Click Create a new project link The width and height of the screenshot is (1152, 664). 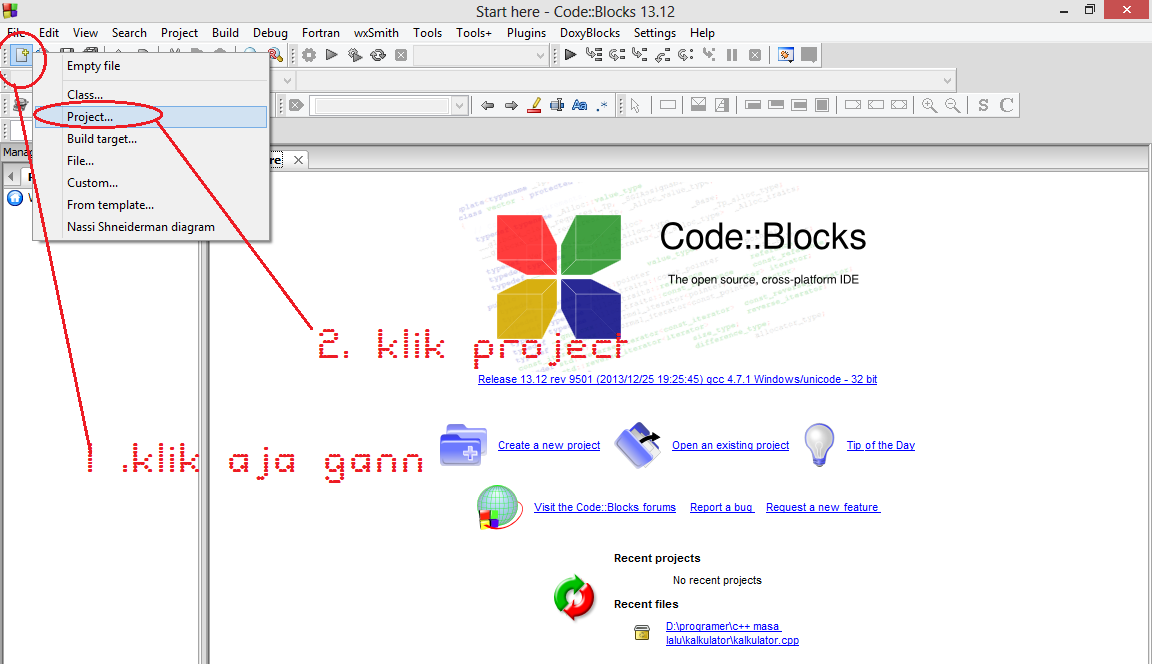[x=549, y=445]
